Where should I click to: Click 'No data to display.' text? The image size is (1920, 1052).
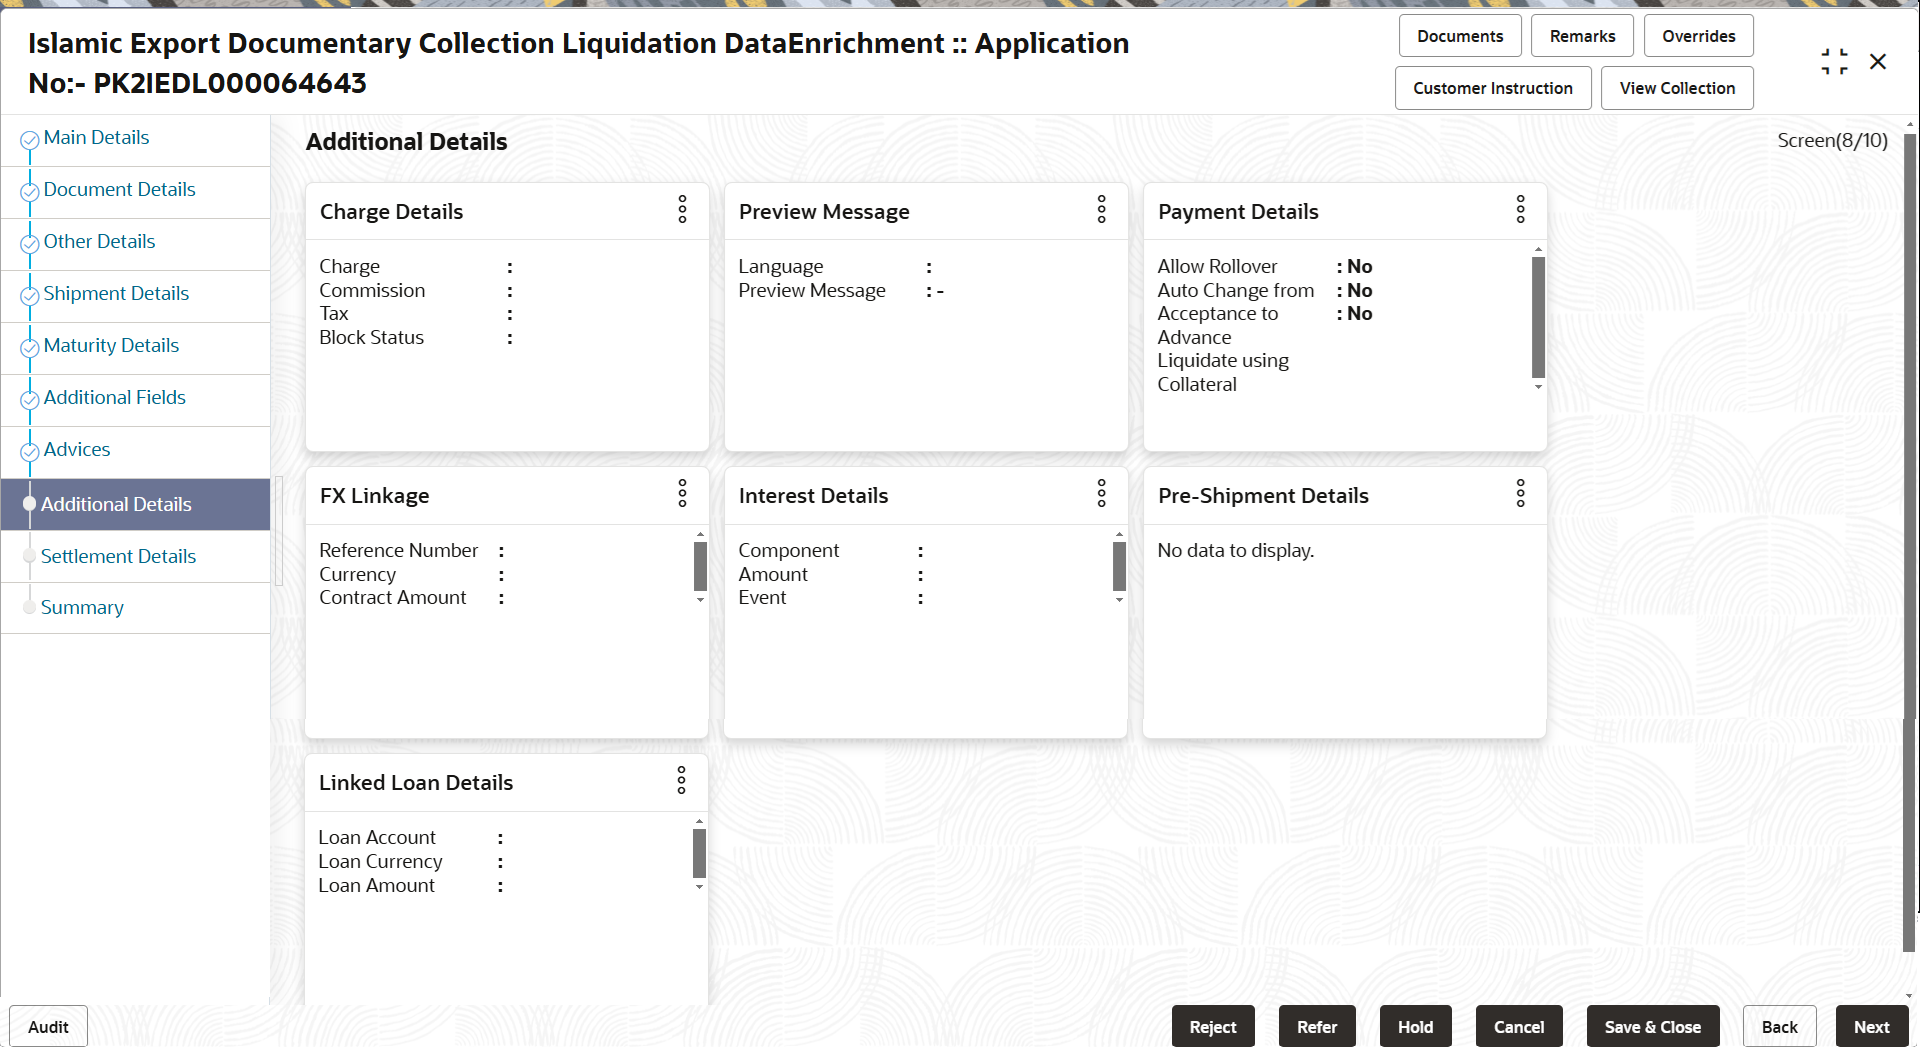pos(1235,551)
